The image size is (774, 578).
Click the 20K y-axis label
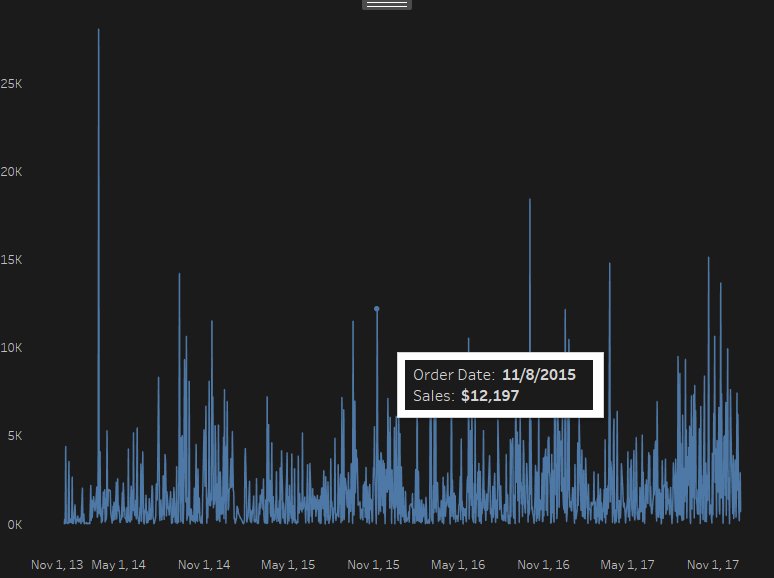[x=11, y=172]
